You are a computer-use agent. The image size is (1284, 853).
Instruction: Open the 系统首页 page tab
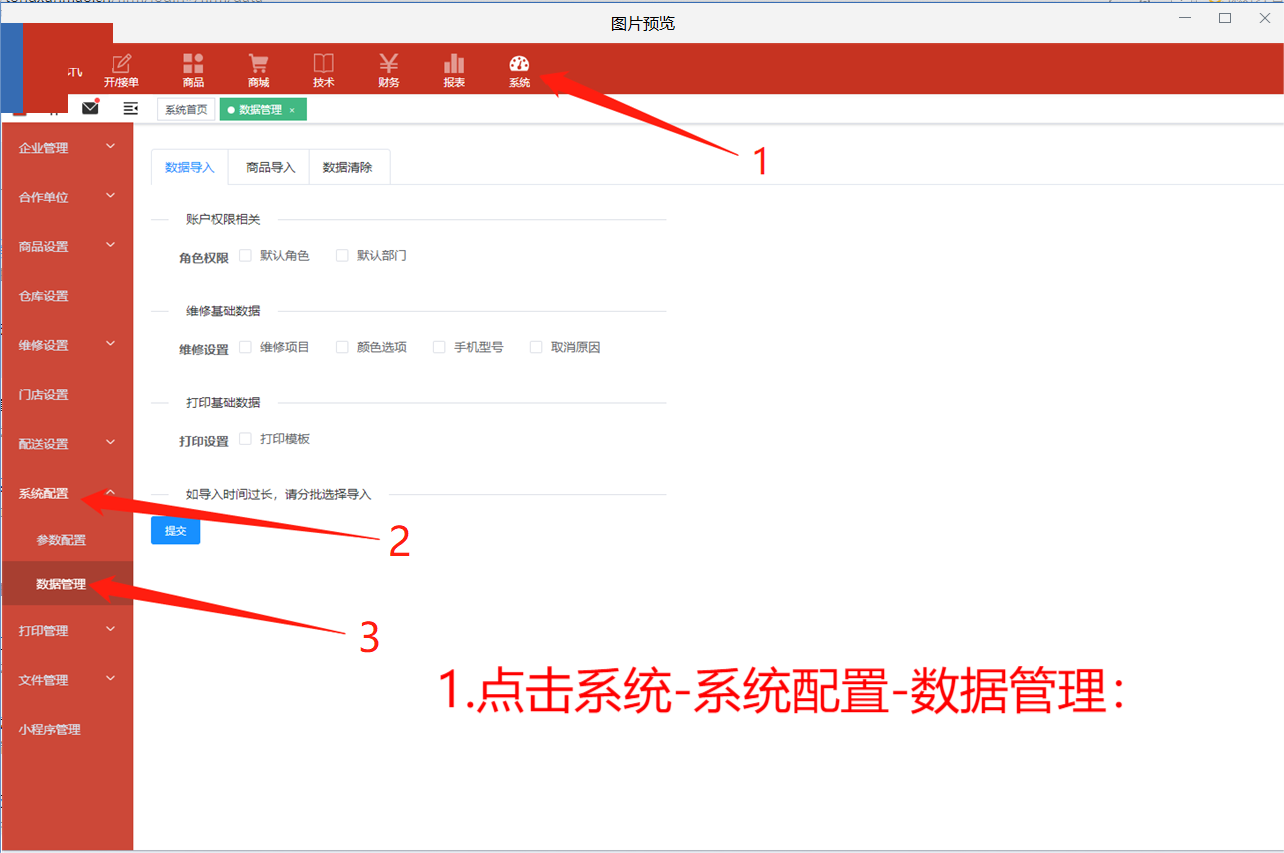coord(186,110)
